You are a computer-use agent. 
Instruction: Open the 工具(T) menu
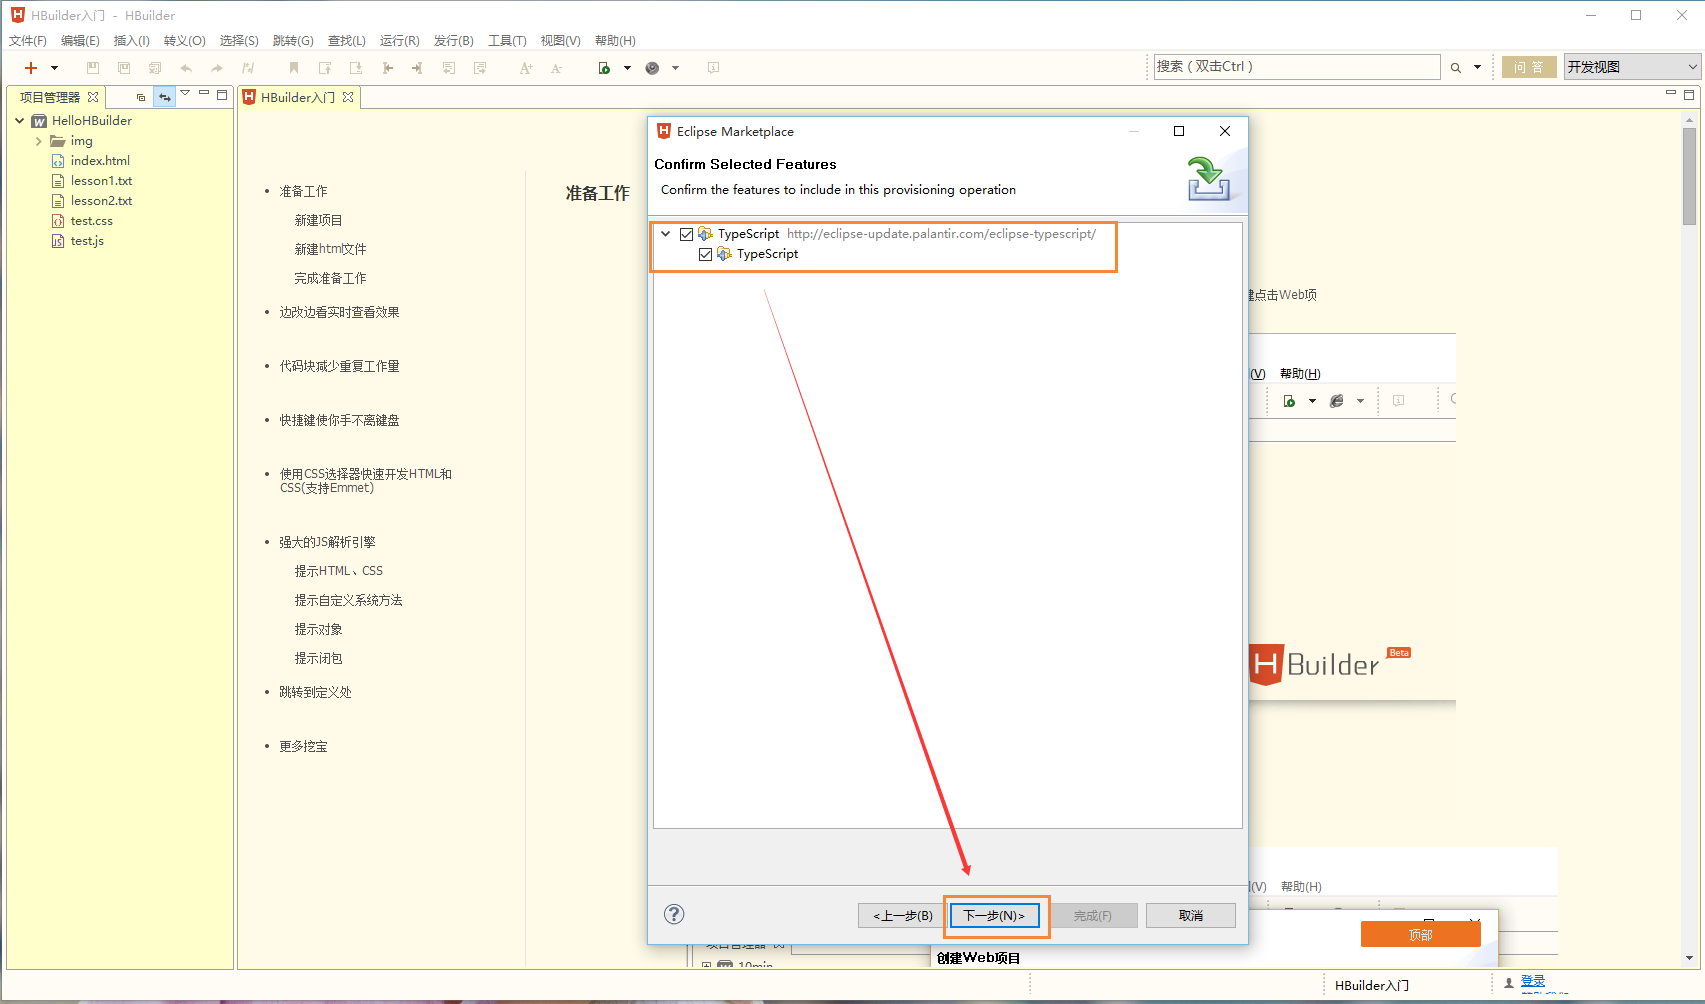(x=506, y=41)
